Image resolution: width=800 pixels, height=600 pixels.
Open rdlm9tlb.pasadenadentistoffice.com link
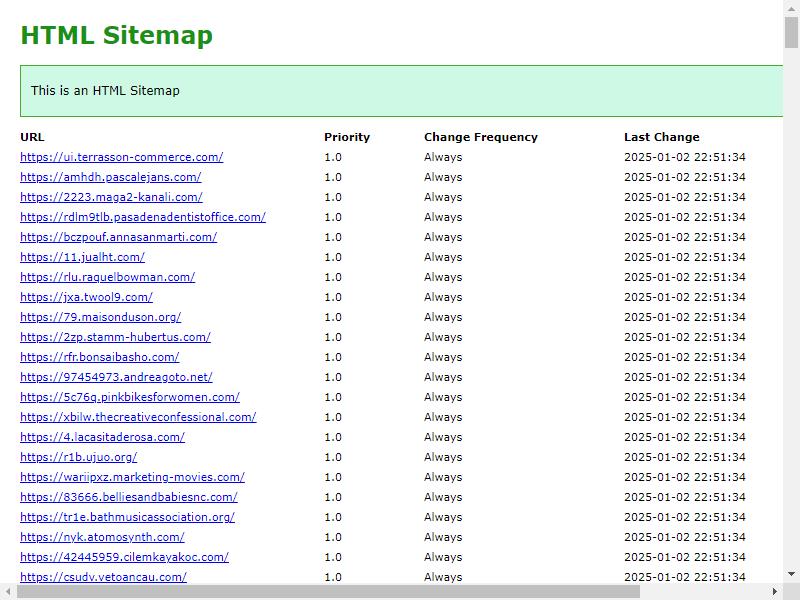pos(143,217)
